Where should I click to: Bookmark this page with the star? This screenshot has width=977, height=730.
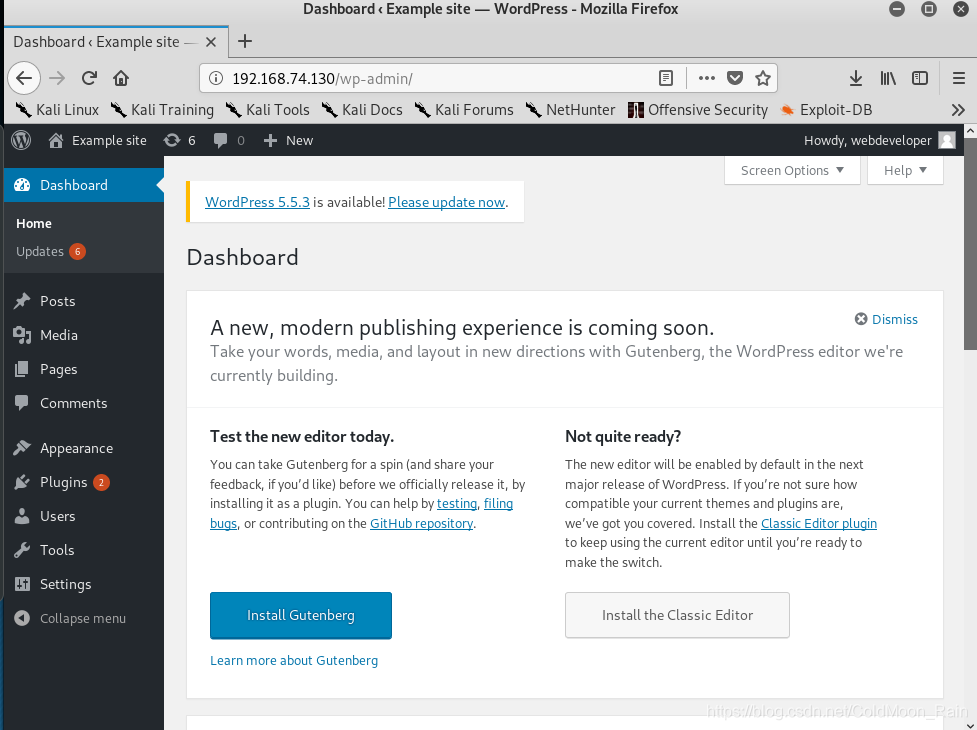pyautogui.click(x=763, y=78)
